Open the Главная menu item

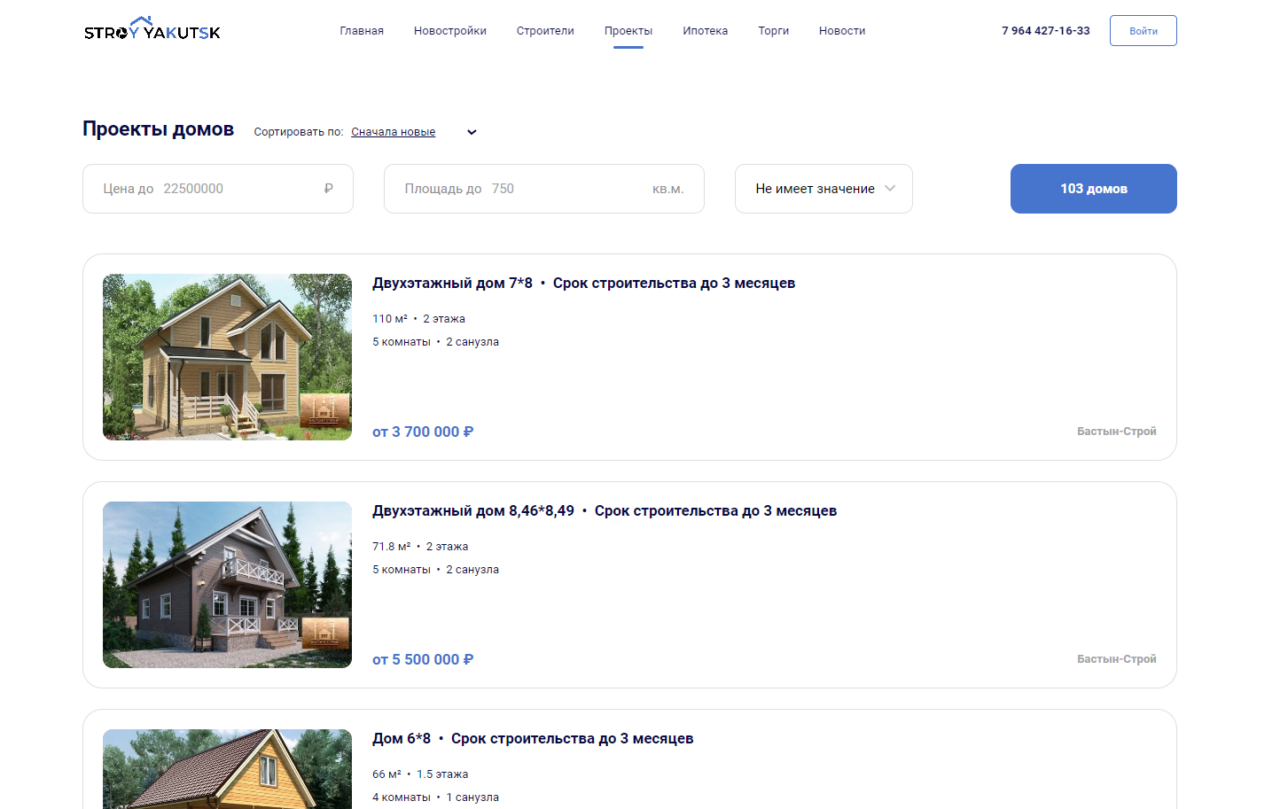[361, 31]
